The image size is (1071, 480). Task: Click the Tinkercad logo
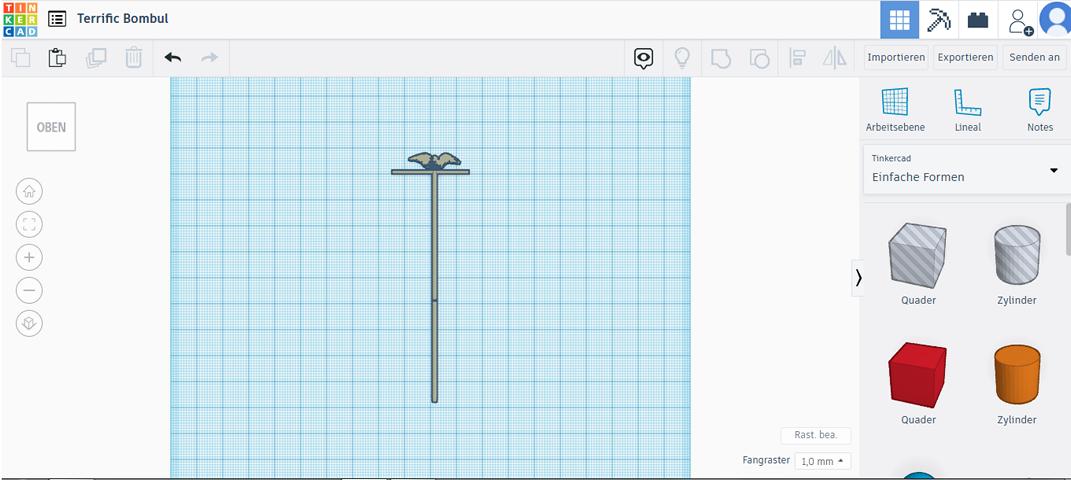coord(19,19)
